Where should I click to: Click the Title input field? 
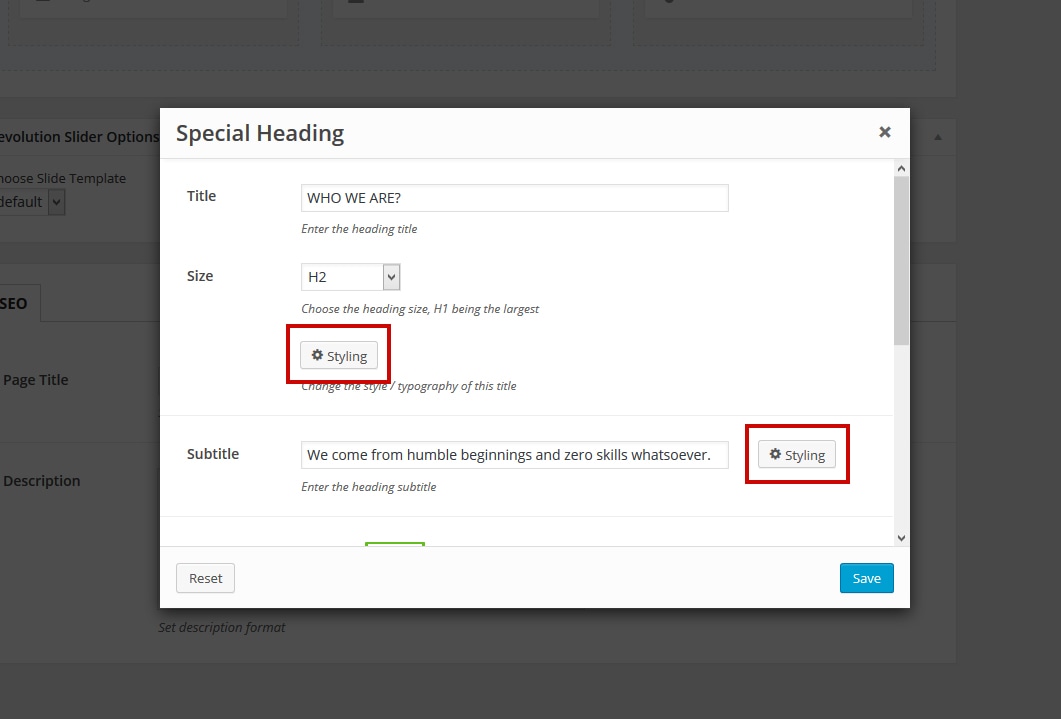point(514,198)
